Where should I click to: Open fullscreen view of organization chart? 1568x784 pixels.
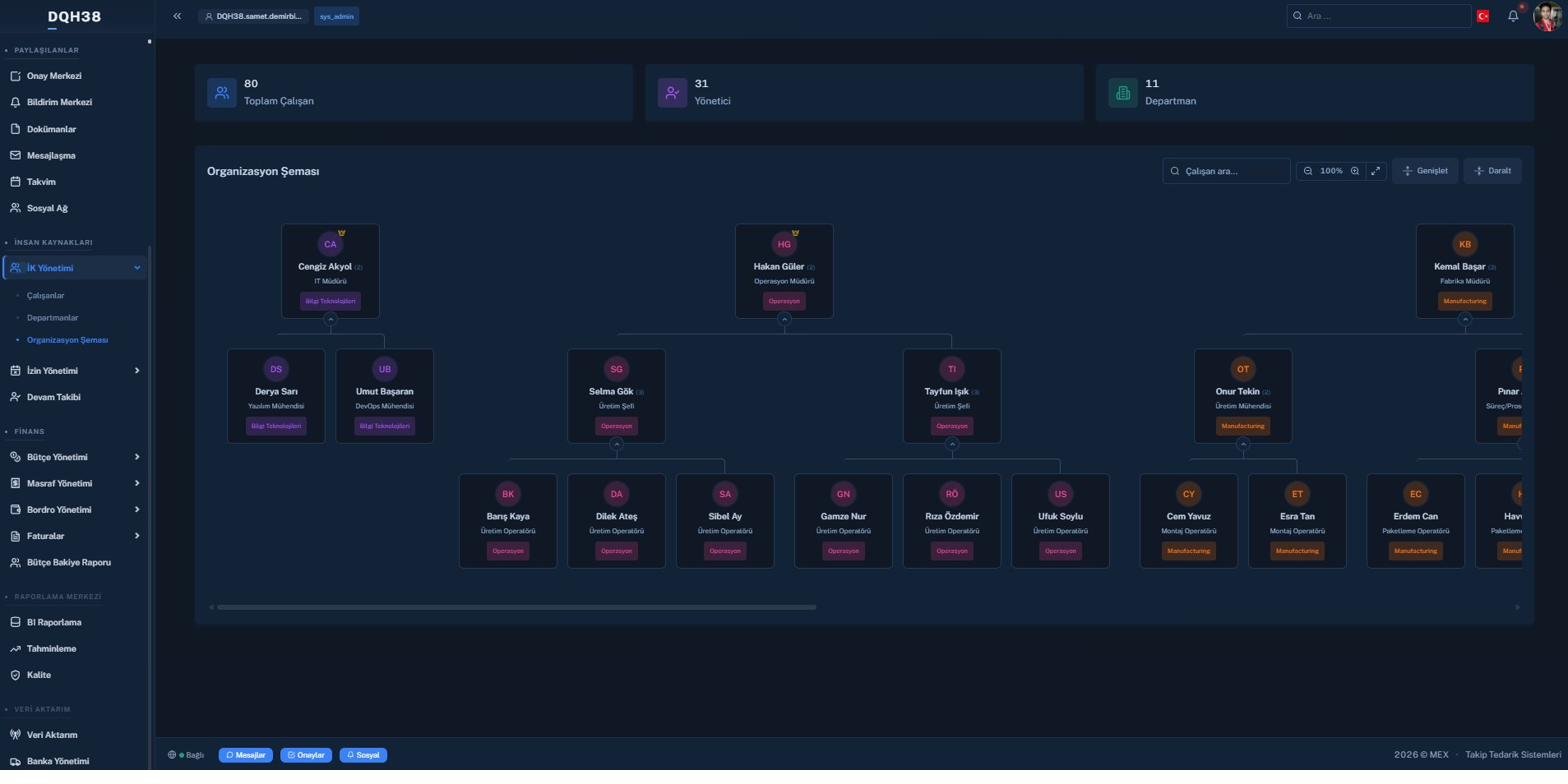tap(1376, 171)
